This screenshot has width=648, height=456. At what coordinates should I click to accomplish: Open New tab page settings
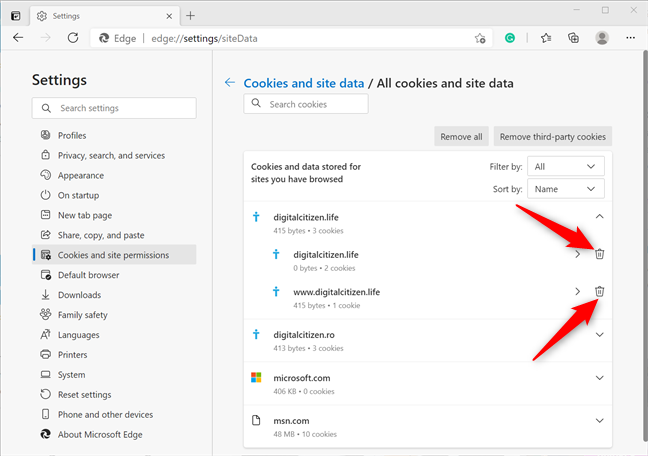click(x=114, y=215)
